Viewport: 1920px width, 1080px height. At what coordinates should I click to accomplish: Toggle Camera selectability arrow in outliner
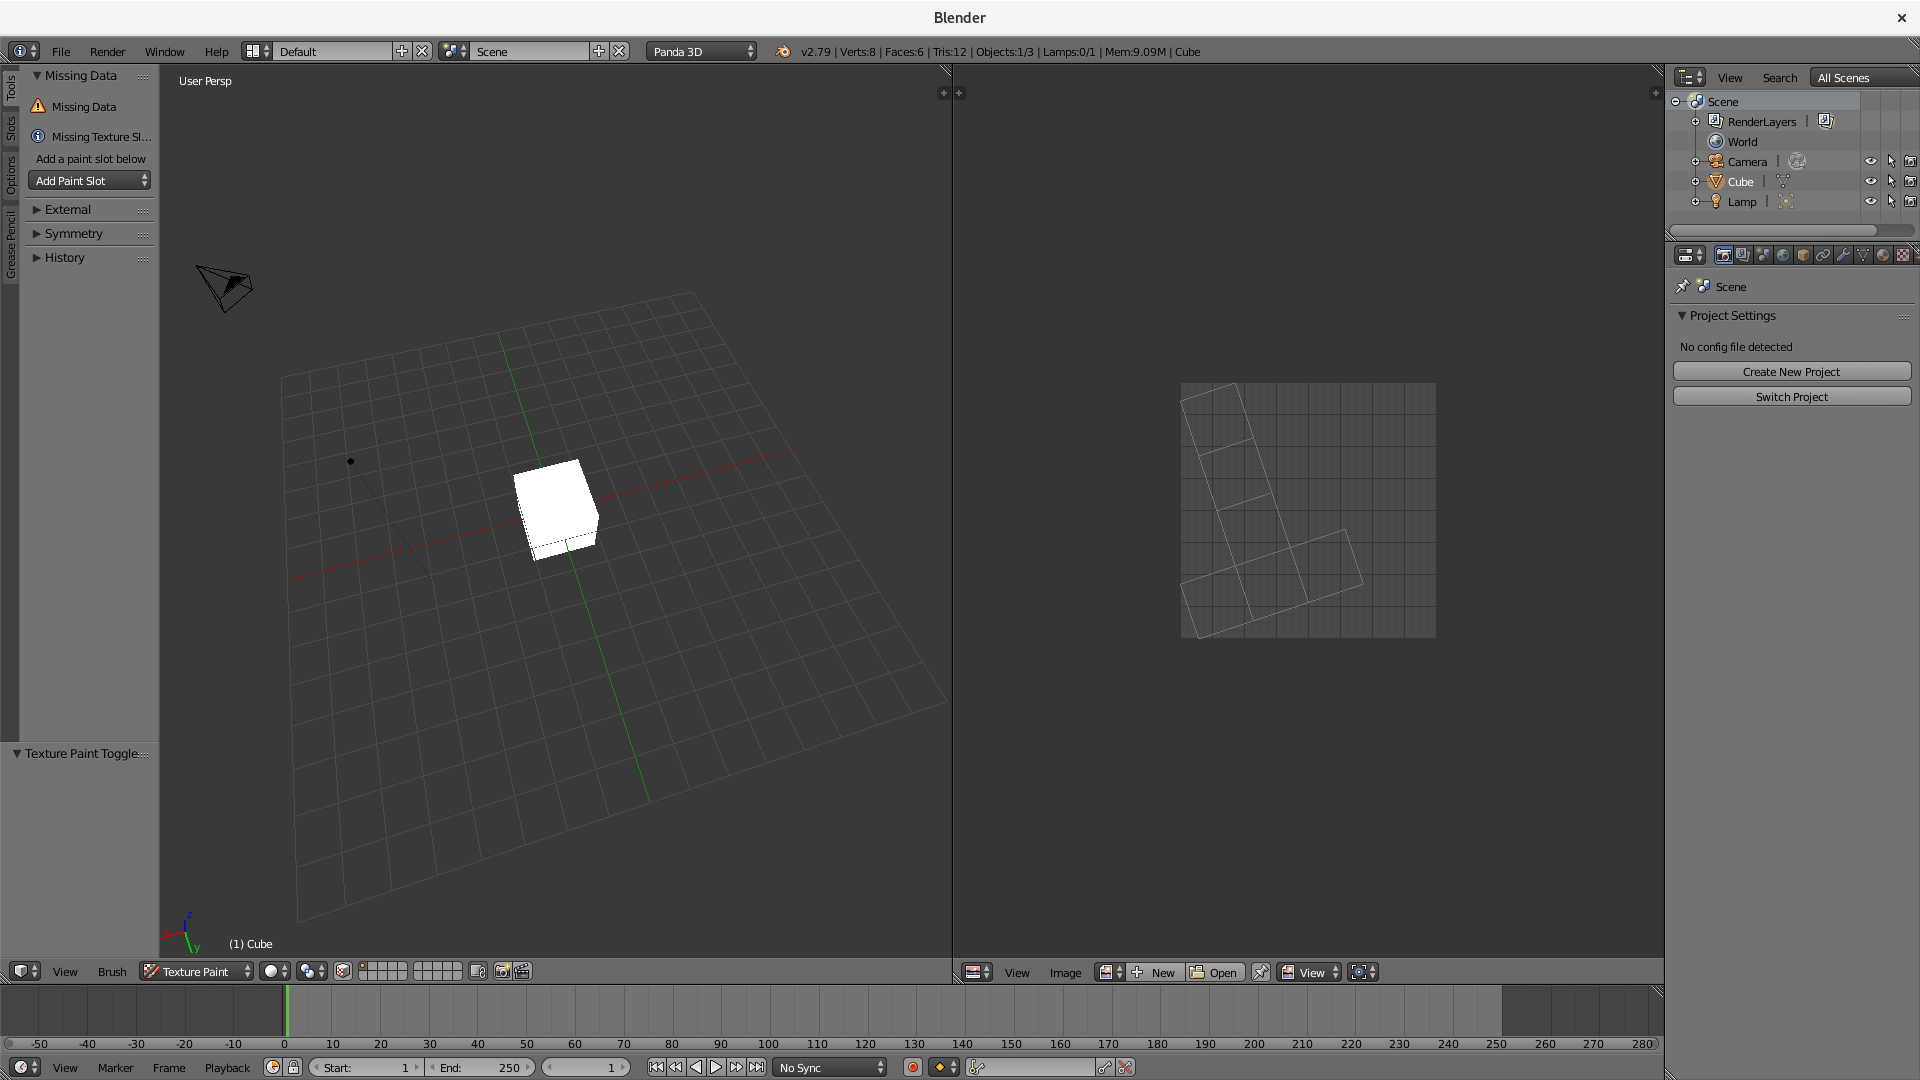1891,161
